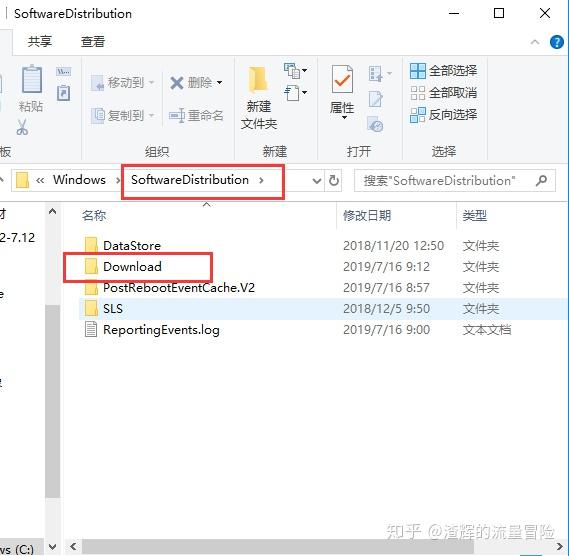Image resolution: width=569 pixels, height=556 pixels.
Task: Refresh the address bar location
Action: 334,180
